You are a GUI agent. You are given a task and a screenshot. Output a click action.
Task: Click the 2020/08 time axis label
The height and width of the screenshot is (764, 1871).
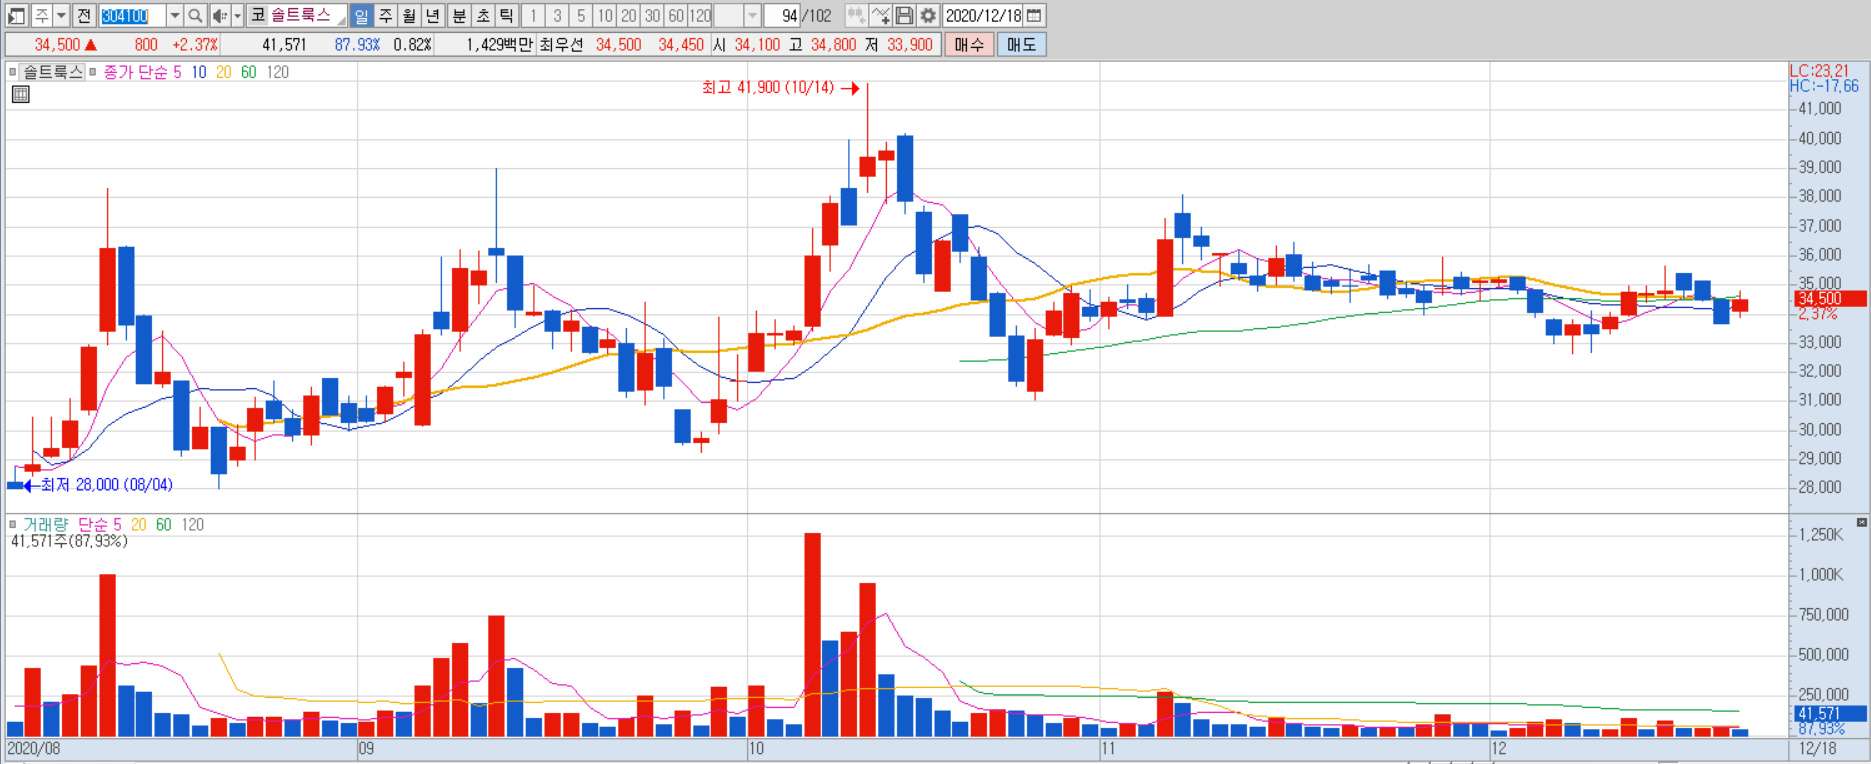(x=33, y=748)
